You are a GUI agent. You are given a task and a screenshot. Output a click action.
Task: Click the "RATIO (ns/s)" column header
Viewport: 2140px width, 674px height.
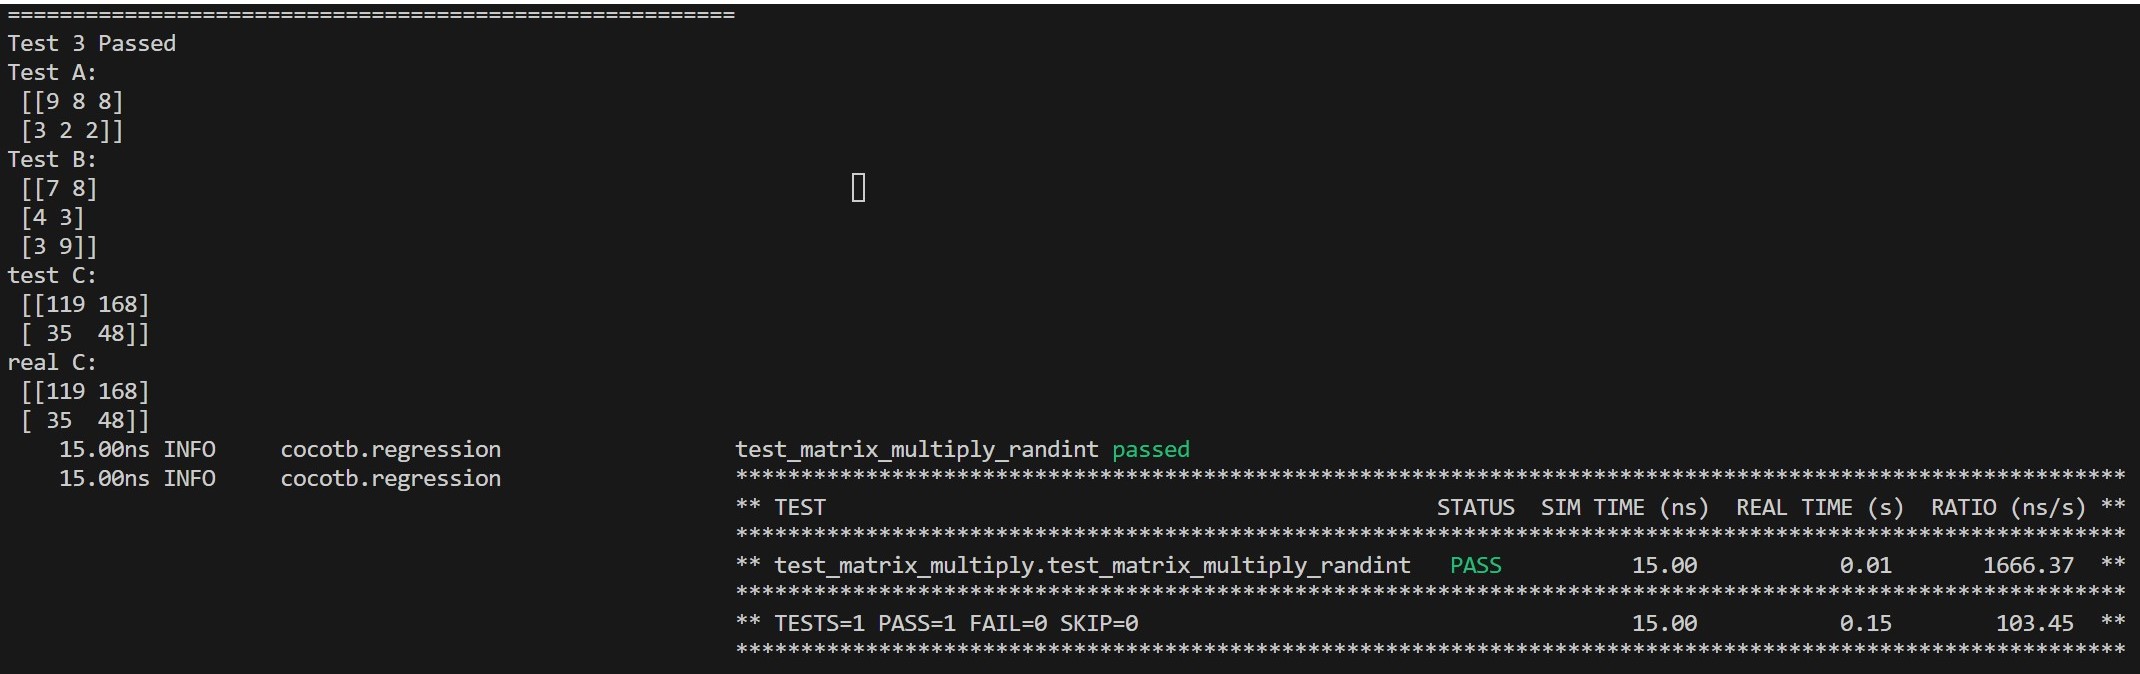2008,507
